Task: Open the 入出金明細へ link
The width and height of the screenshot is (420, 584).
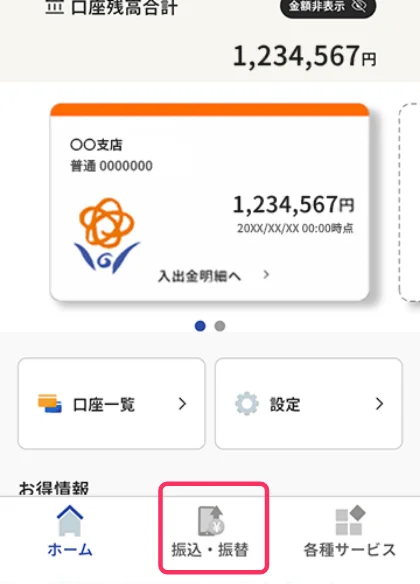Action: pyautogui.click(x=200, y=276)
